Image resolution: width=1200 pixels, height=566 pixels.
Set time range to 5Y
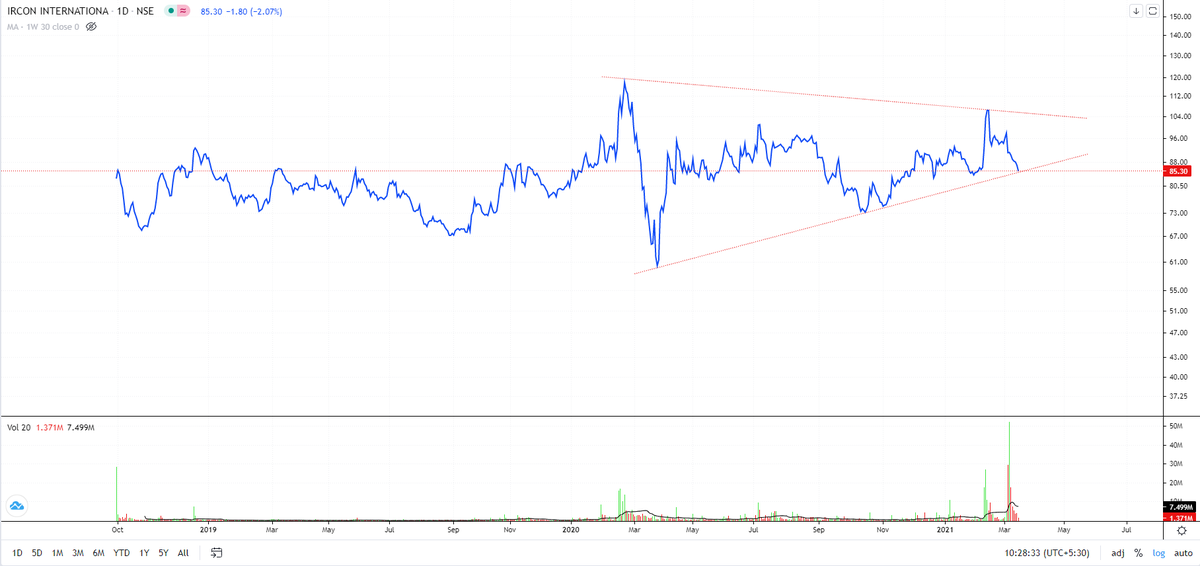pyautogui.click(x=163, y=552)
